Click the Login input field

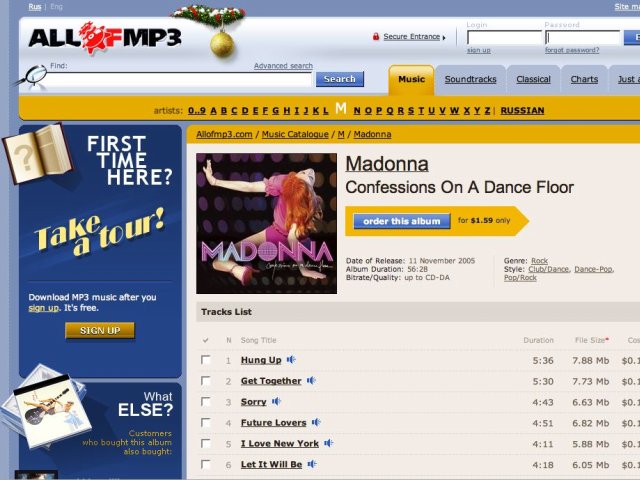504,38
